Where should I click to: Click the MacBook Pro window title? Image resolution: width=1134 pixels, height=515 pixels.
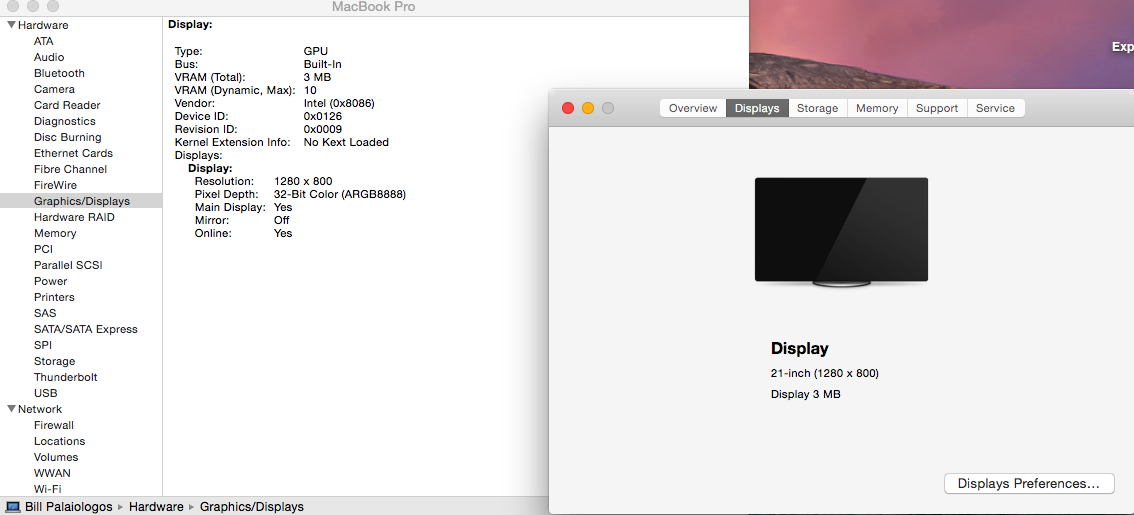tap(373, 7)
